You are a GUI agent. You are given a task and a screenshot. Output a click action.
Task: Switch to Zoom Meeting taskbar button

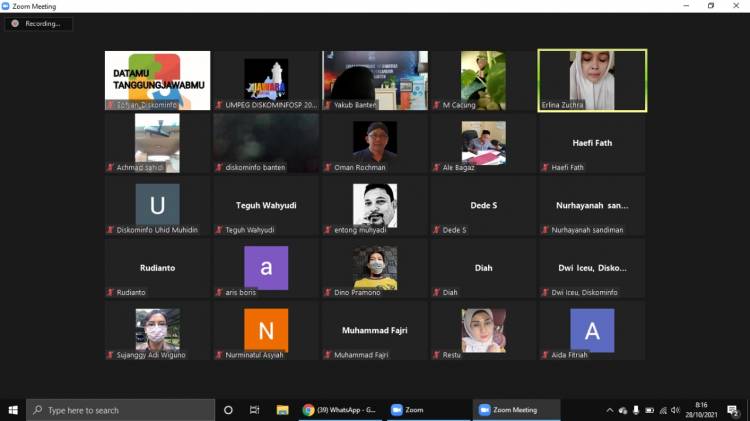coord(517,410)
